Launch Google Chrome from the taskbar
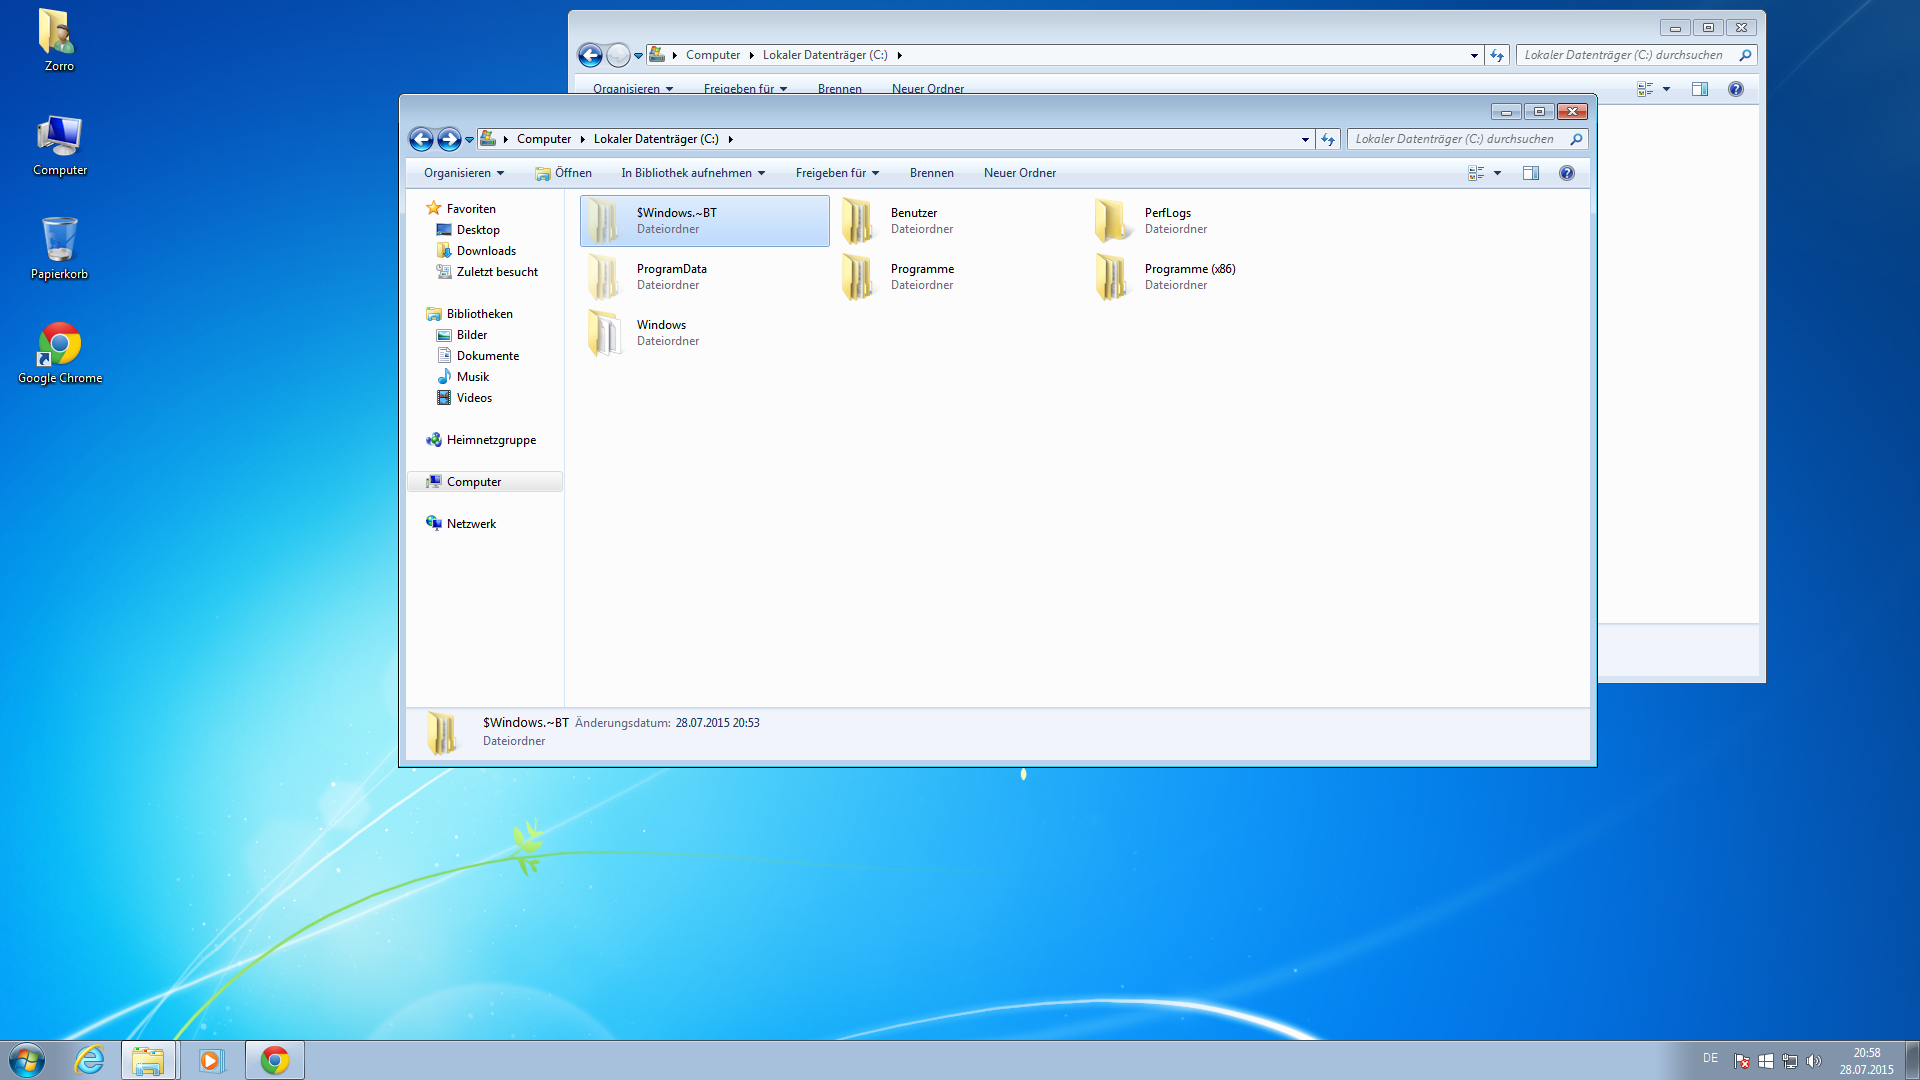The image size is (1920, 1080). [275, 1060]
